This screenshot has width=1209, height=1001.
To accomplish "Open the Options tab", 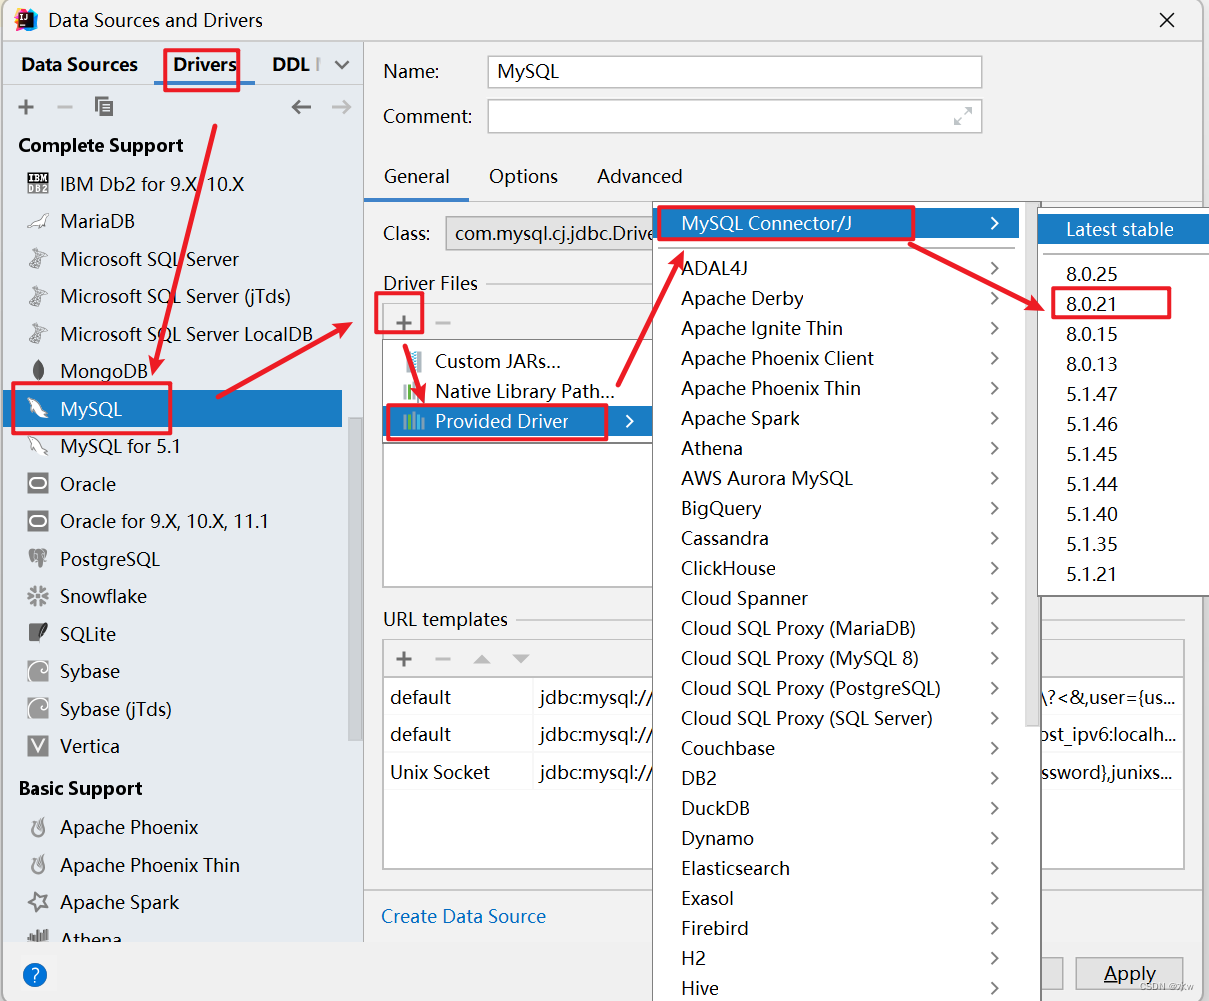I will pos(523,177).
